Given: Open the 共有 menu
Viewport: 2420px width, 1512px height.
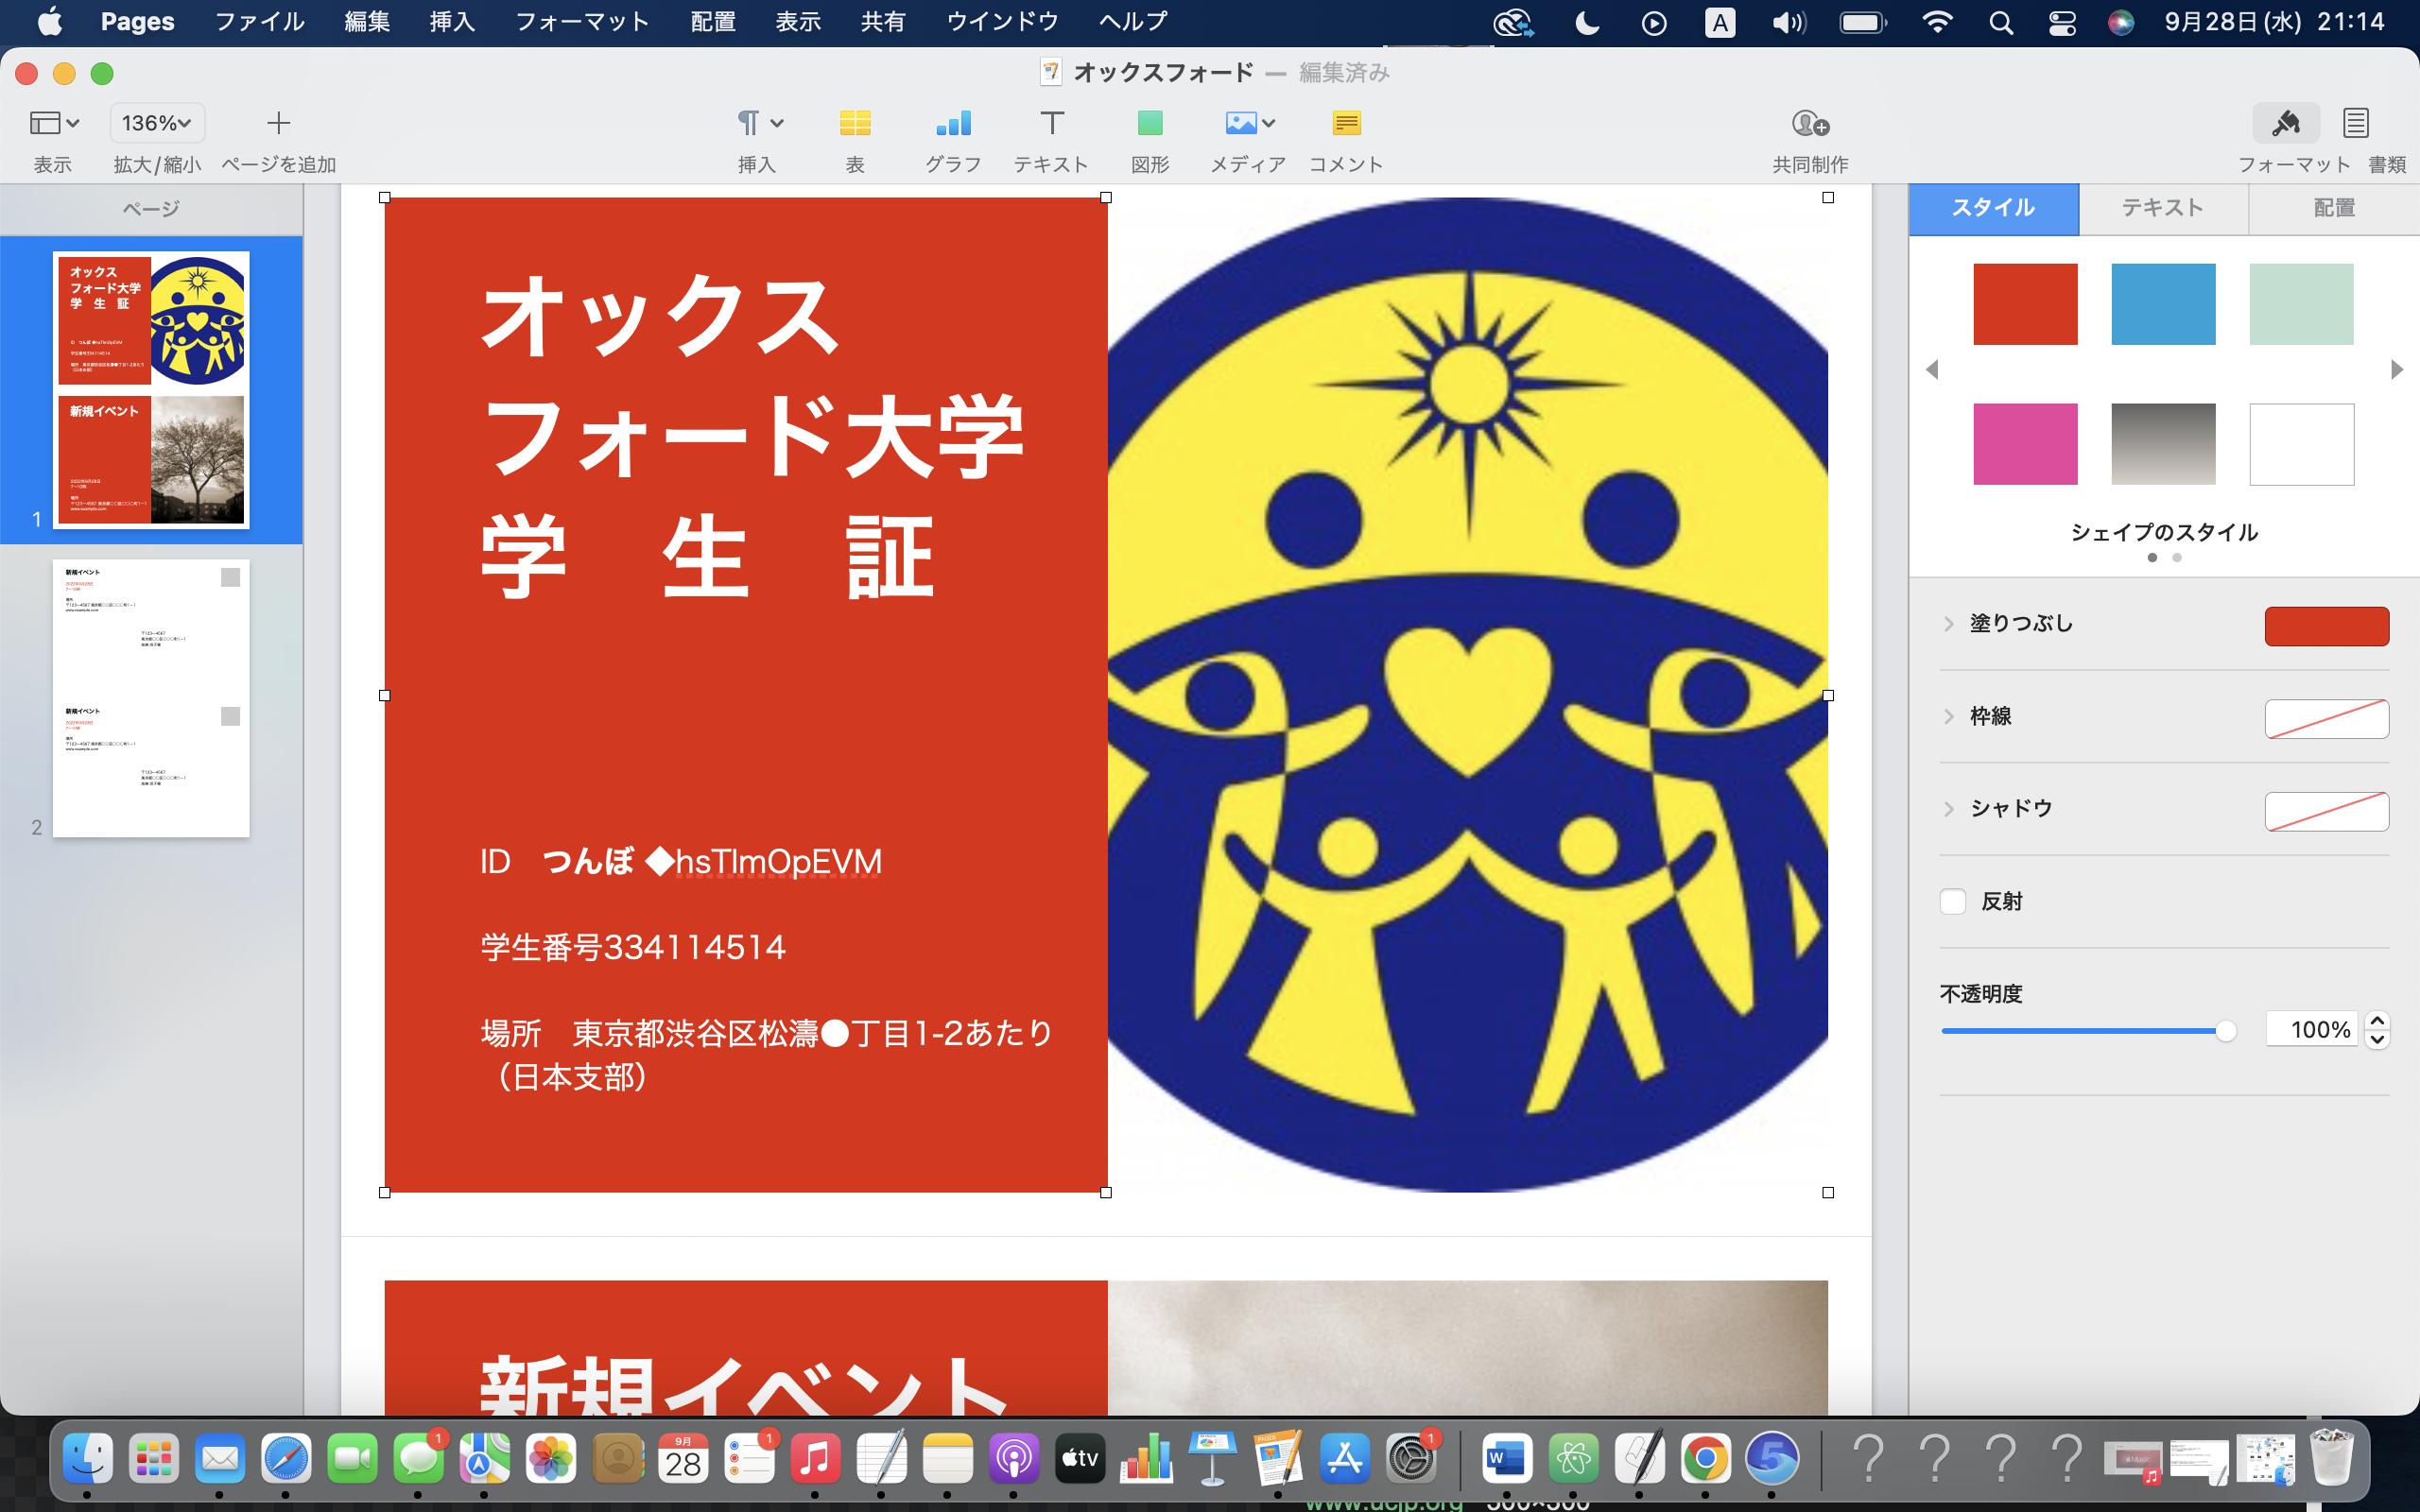Looking at the screenshot, I should [883, 22].
